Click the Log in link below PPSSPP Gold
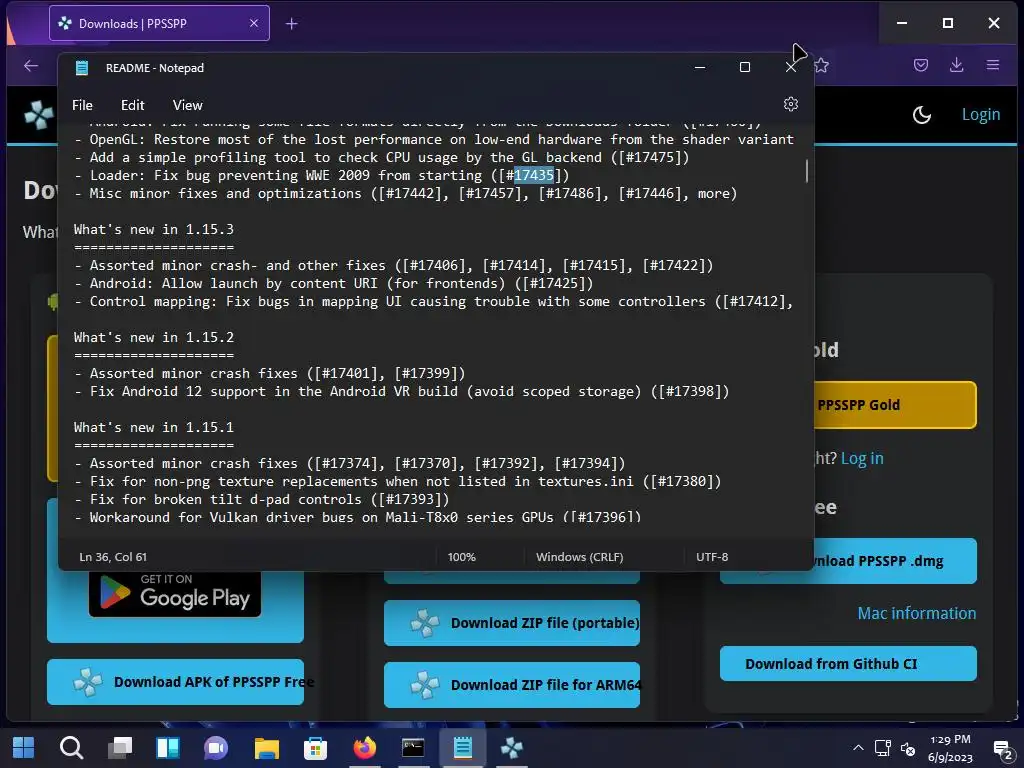This screenshot has height=768, width=1024. tap(862, 458)
